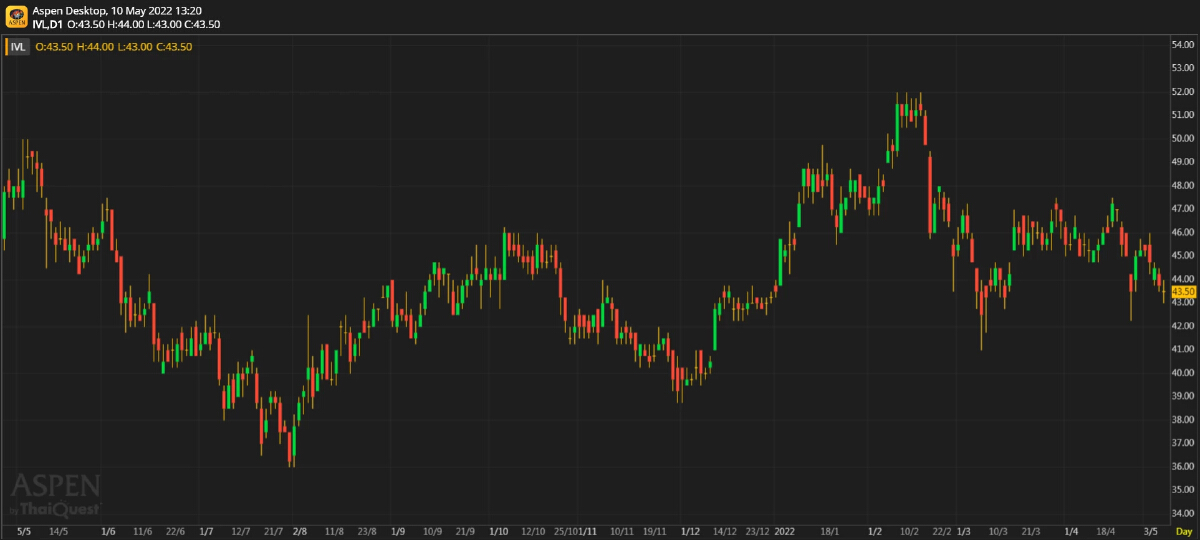This screenshot has height=540, width=1200.
Task: Click the 5/5 date axis label
Action: (x=25, y=531)
